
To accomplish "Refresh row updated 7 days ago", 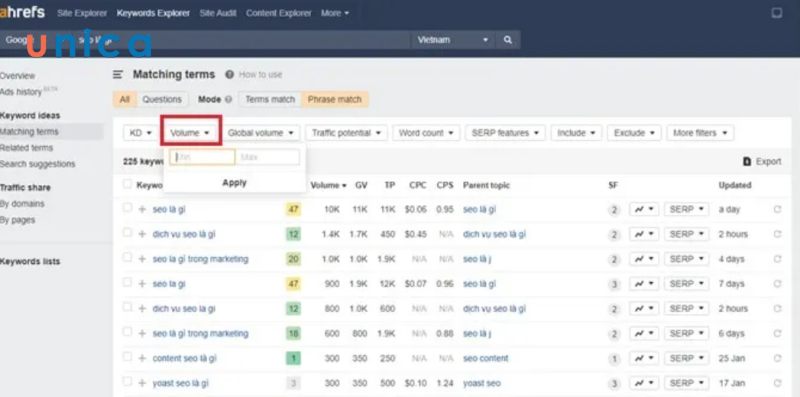I will pos(777,284).
